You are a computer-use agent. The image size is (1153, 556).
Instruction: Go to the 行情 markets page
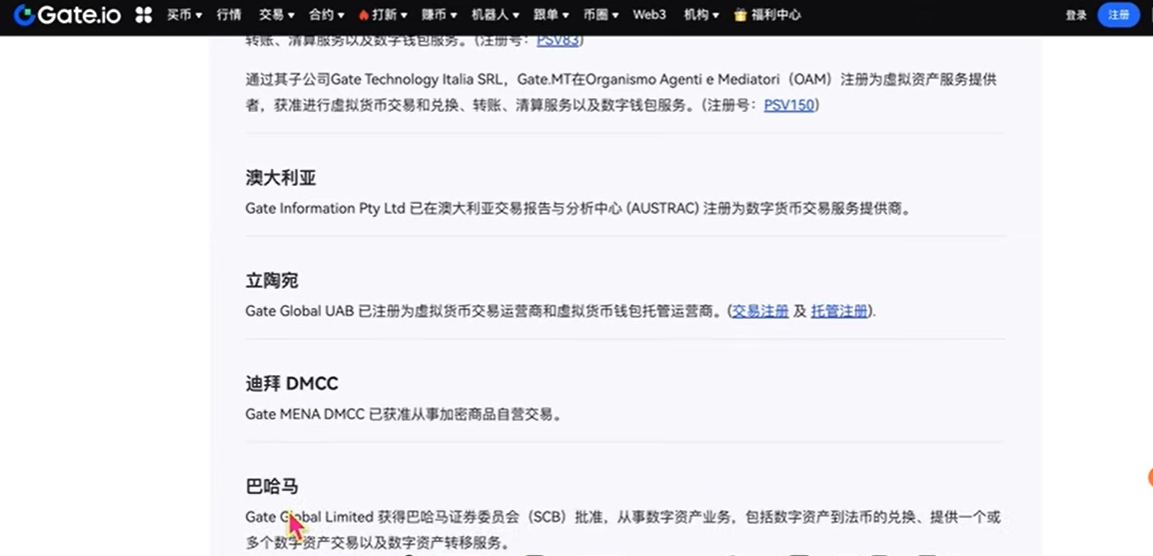point(229,15)
